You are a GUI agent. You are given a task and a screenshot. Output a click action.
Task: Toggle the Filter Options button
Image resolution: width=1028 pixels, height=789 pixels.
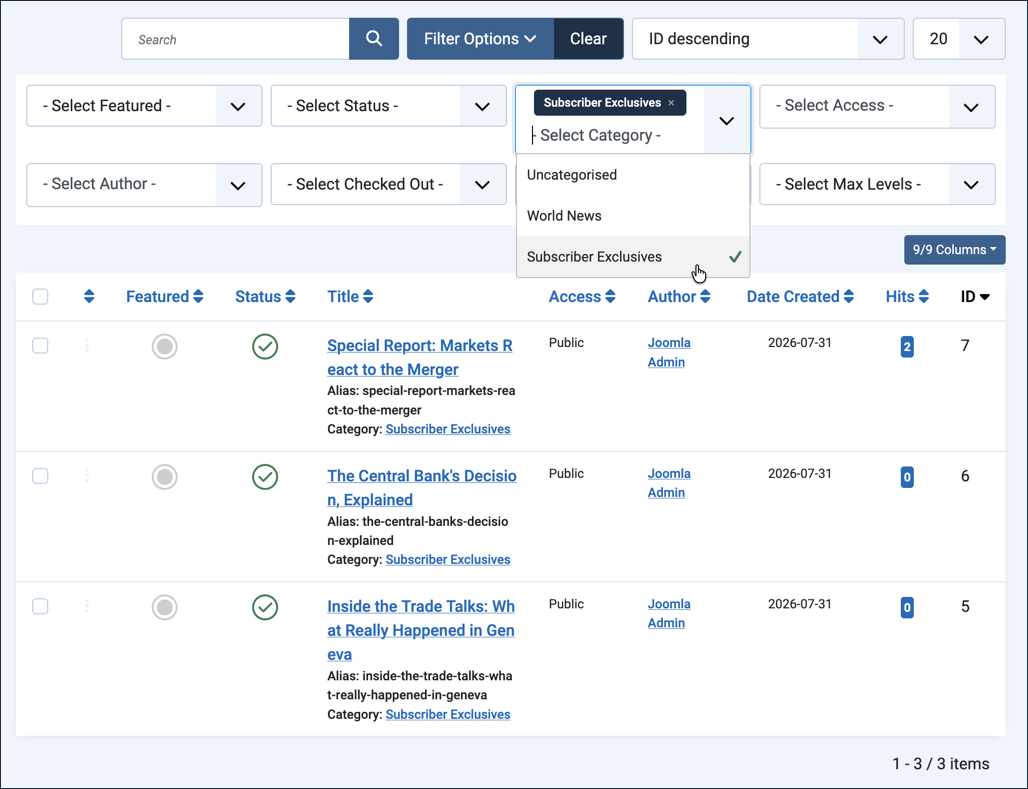click(480, 39)
